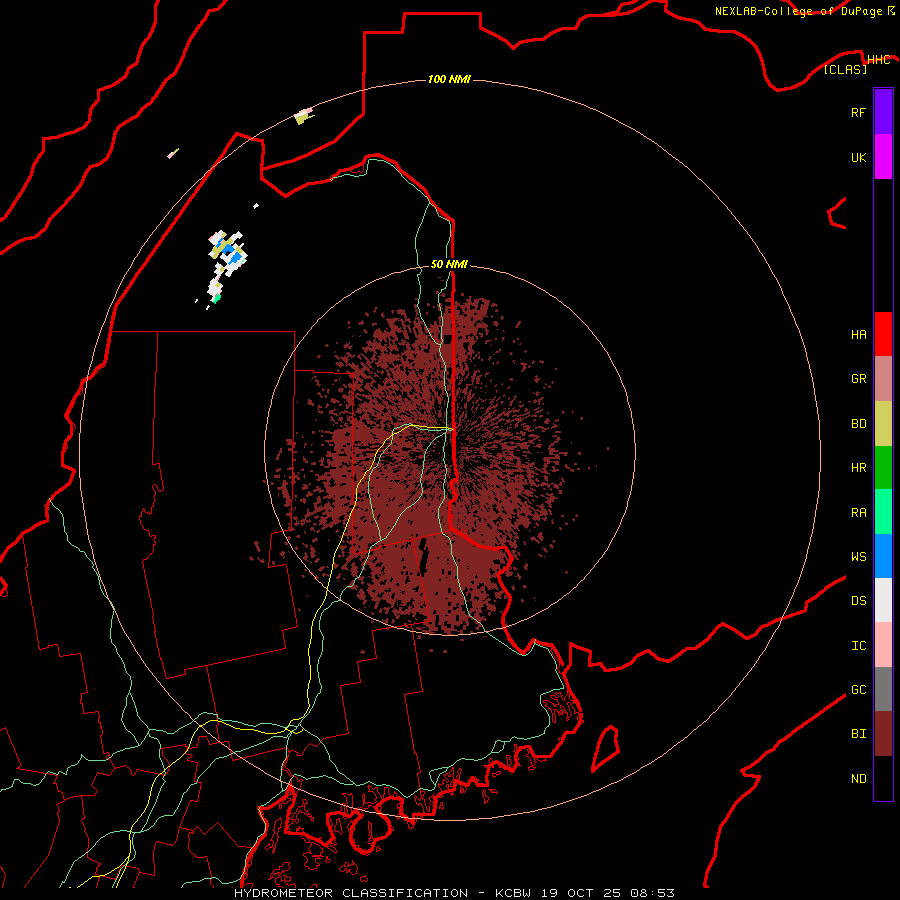Click the small yellow echo near 100 NMI ring
This screenshot has width=900, height=900.
pos(302,118)
